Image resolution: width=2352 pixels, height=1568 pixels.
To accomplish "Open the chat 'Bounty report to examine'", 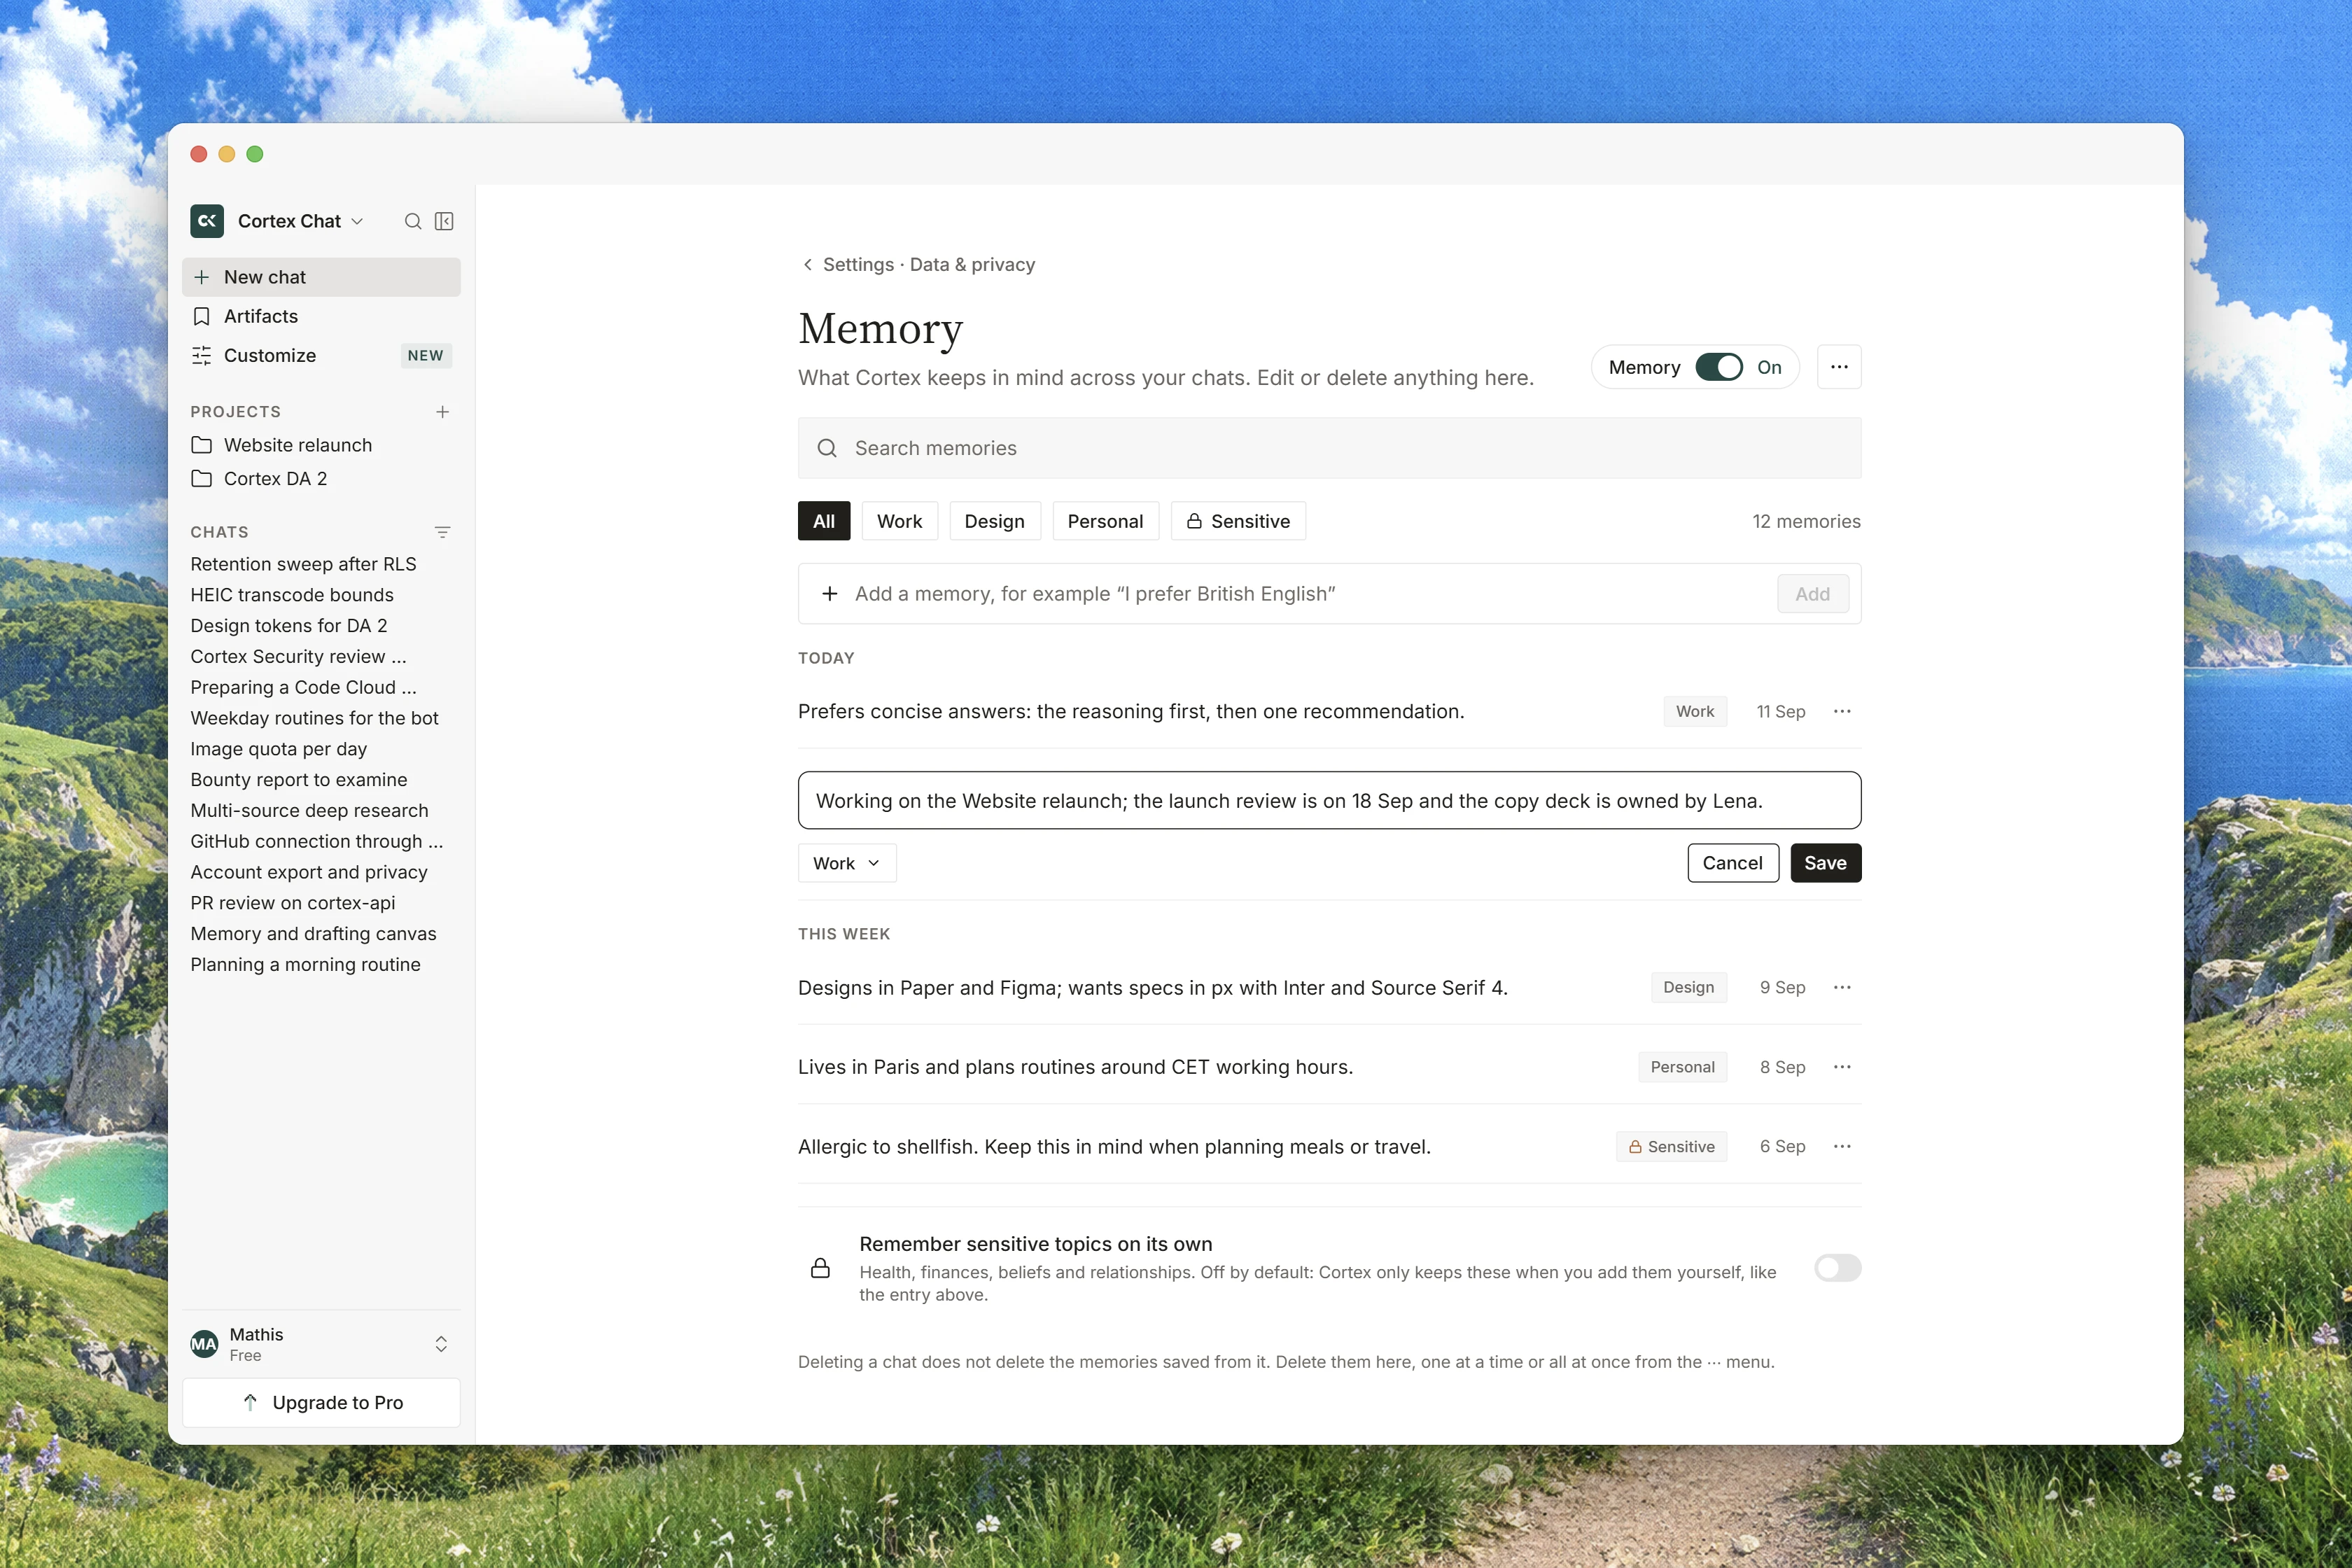I will pos(299,780).
